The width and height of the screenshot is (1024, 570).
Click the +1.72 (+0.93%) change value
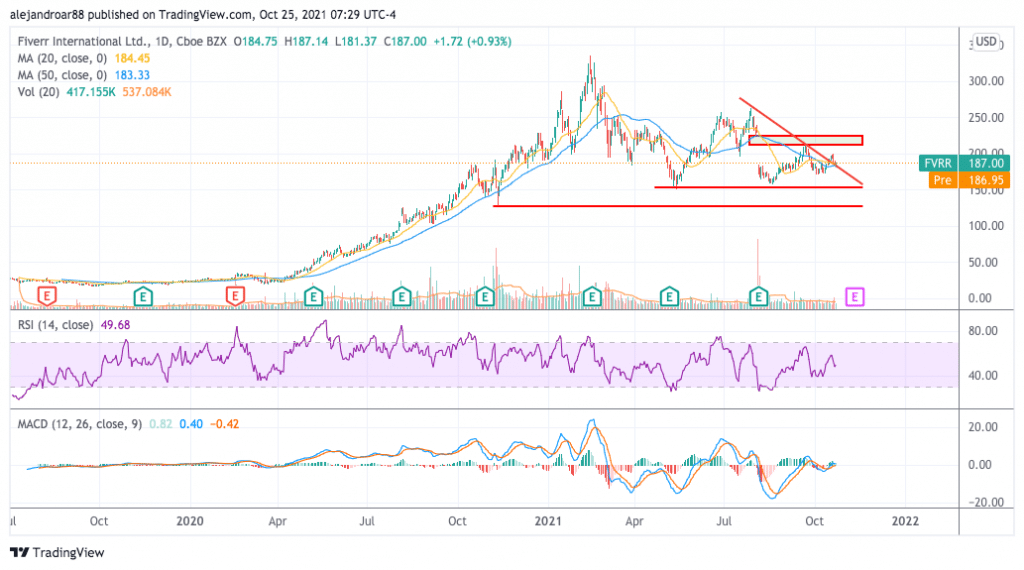pyautogui.click(x=473, y=41)
